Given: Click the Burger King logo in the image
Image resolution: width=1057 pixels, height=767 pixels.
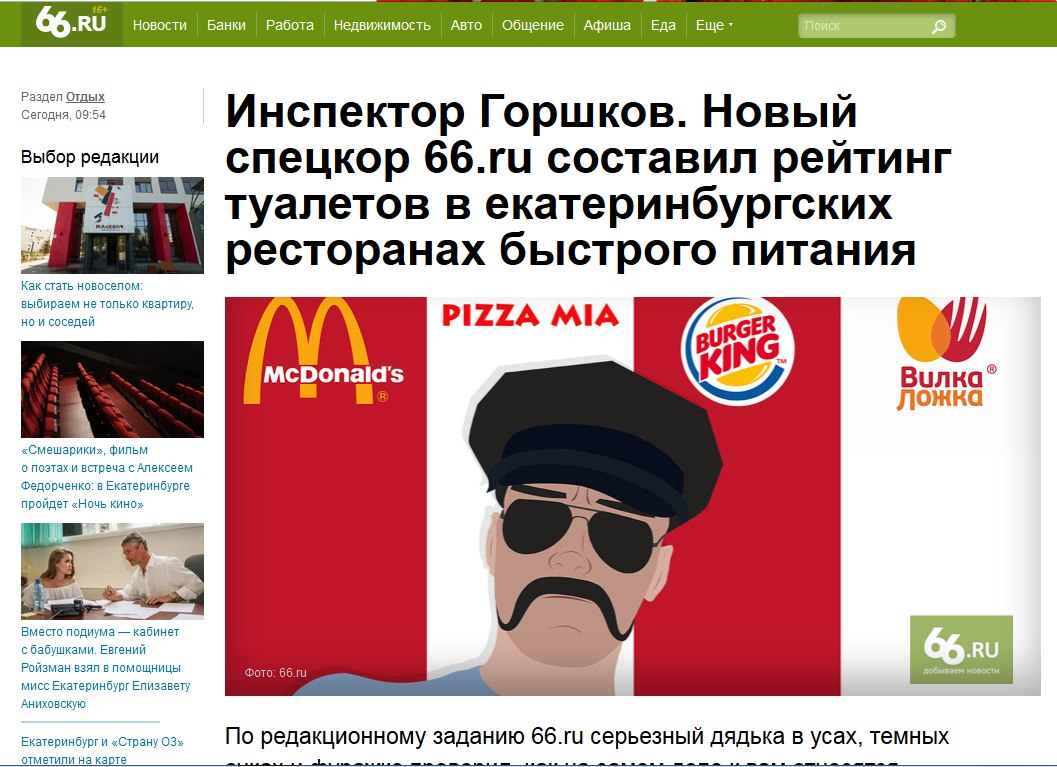Looking at the screenshot, I should tap(737, 351).
